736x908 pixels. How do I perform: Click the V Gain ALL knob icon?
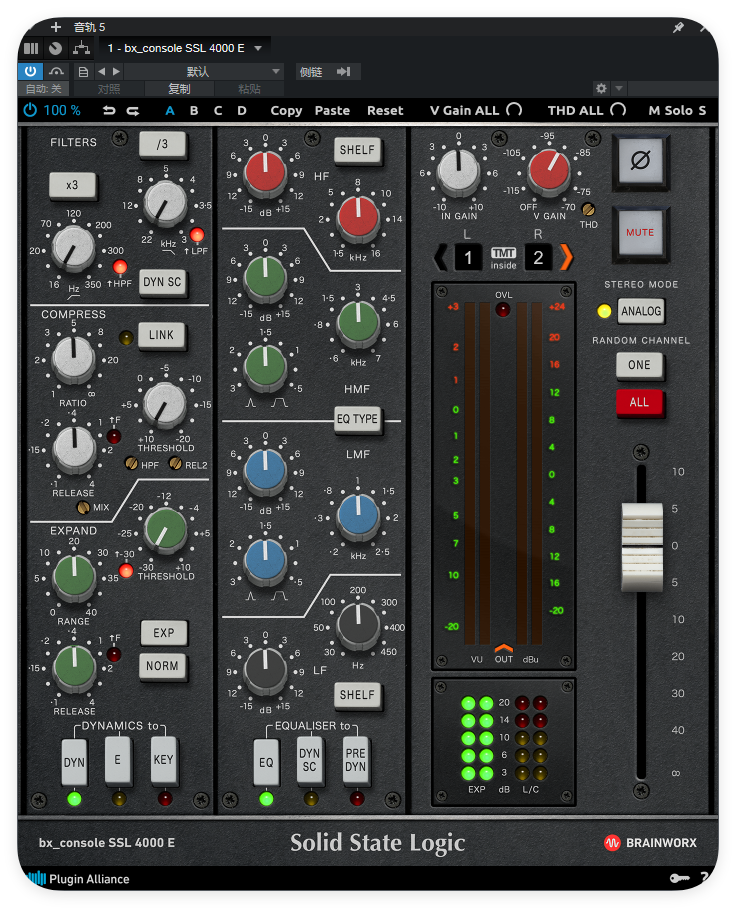(x=514, y=109)
